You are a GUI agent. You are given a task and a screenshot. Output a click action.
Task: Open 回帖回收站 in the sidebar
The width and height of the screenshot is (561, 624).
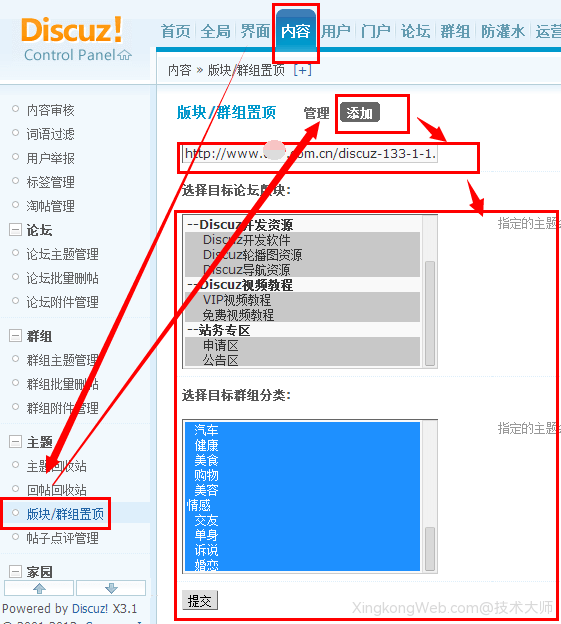click(56, 490)
